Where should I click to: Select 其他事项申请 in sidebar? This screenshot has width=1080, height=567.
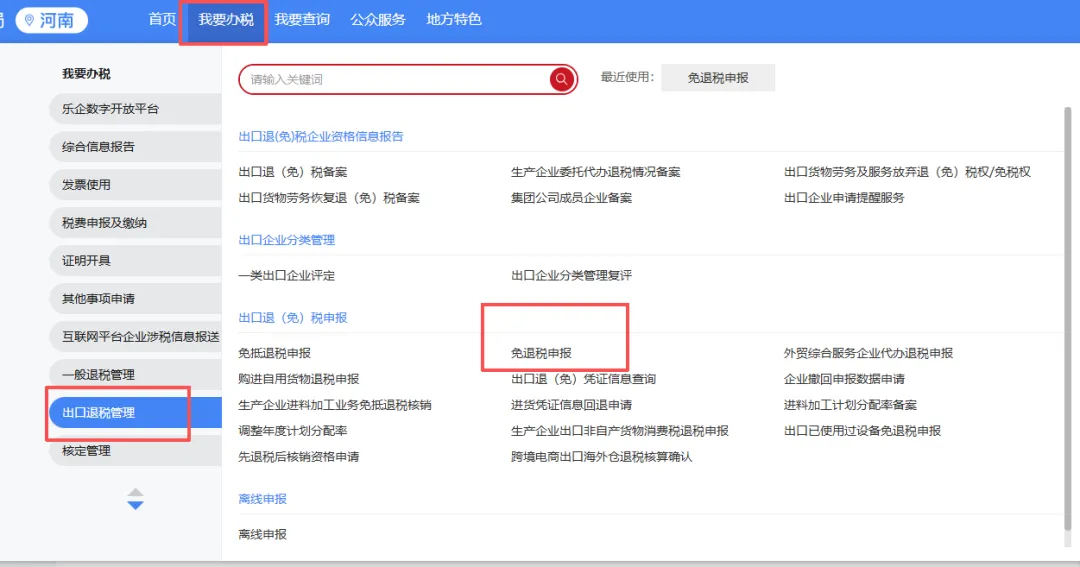(136, 298)
